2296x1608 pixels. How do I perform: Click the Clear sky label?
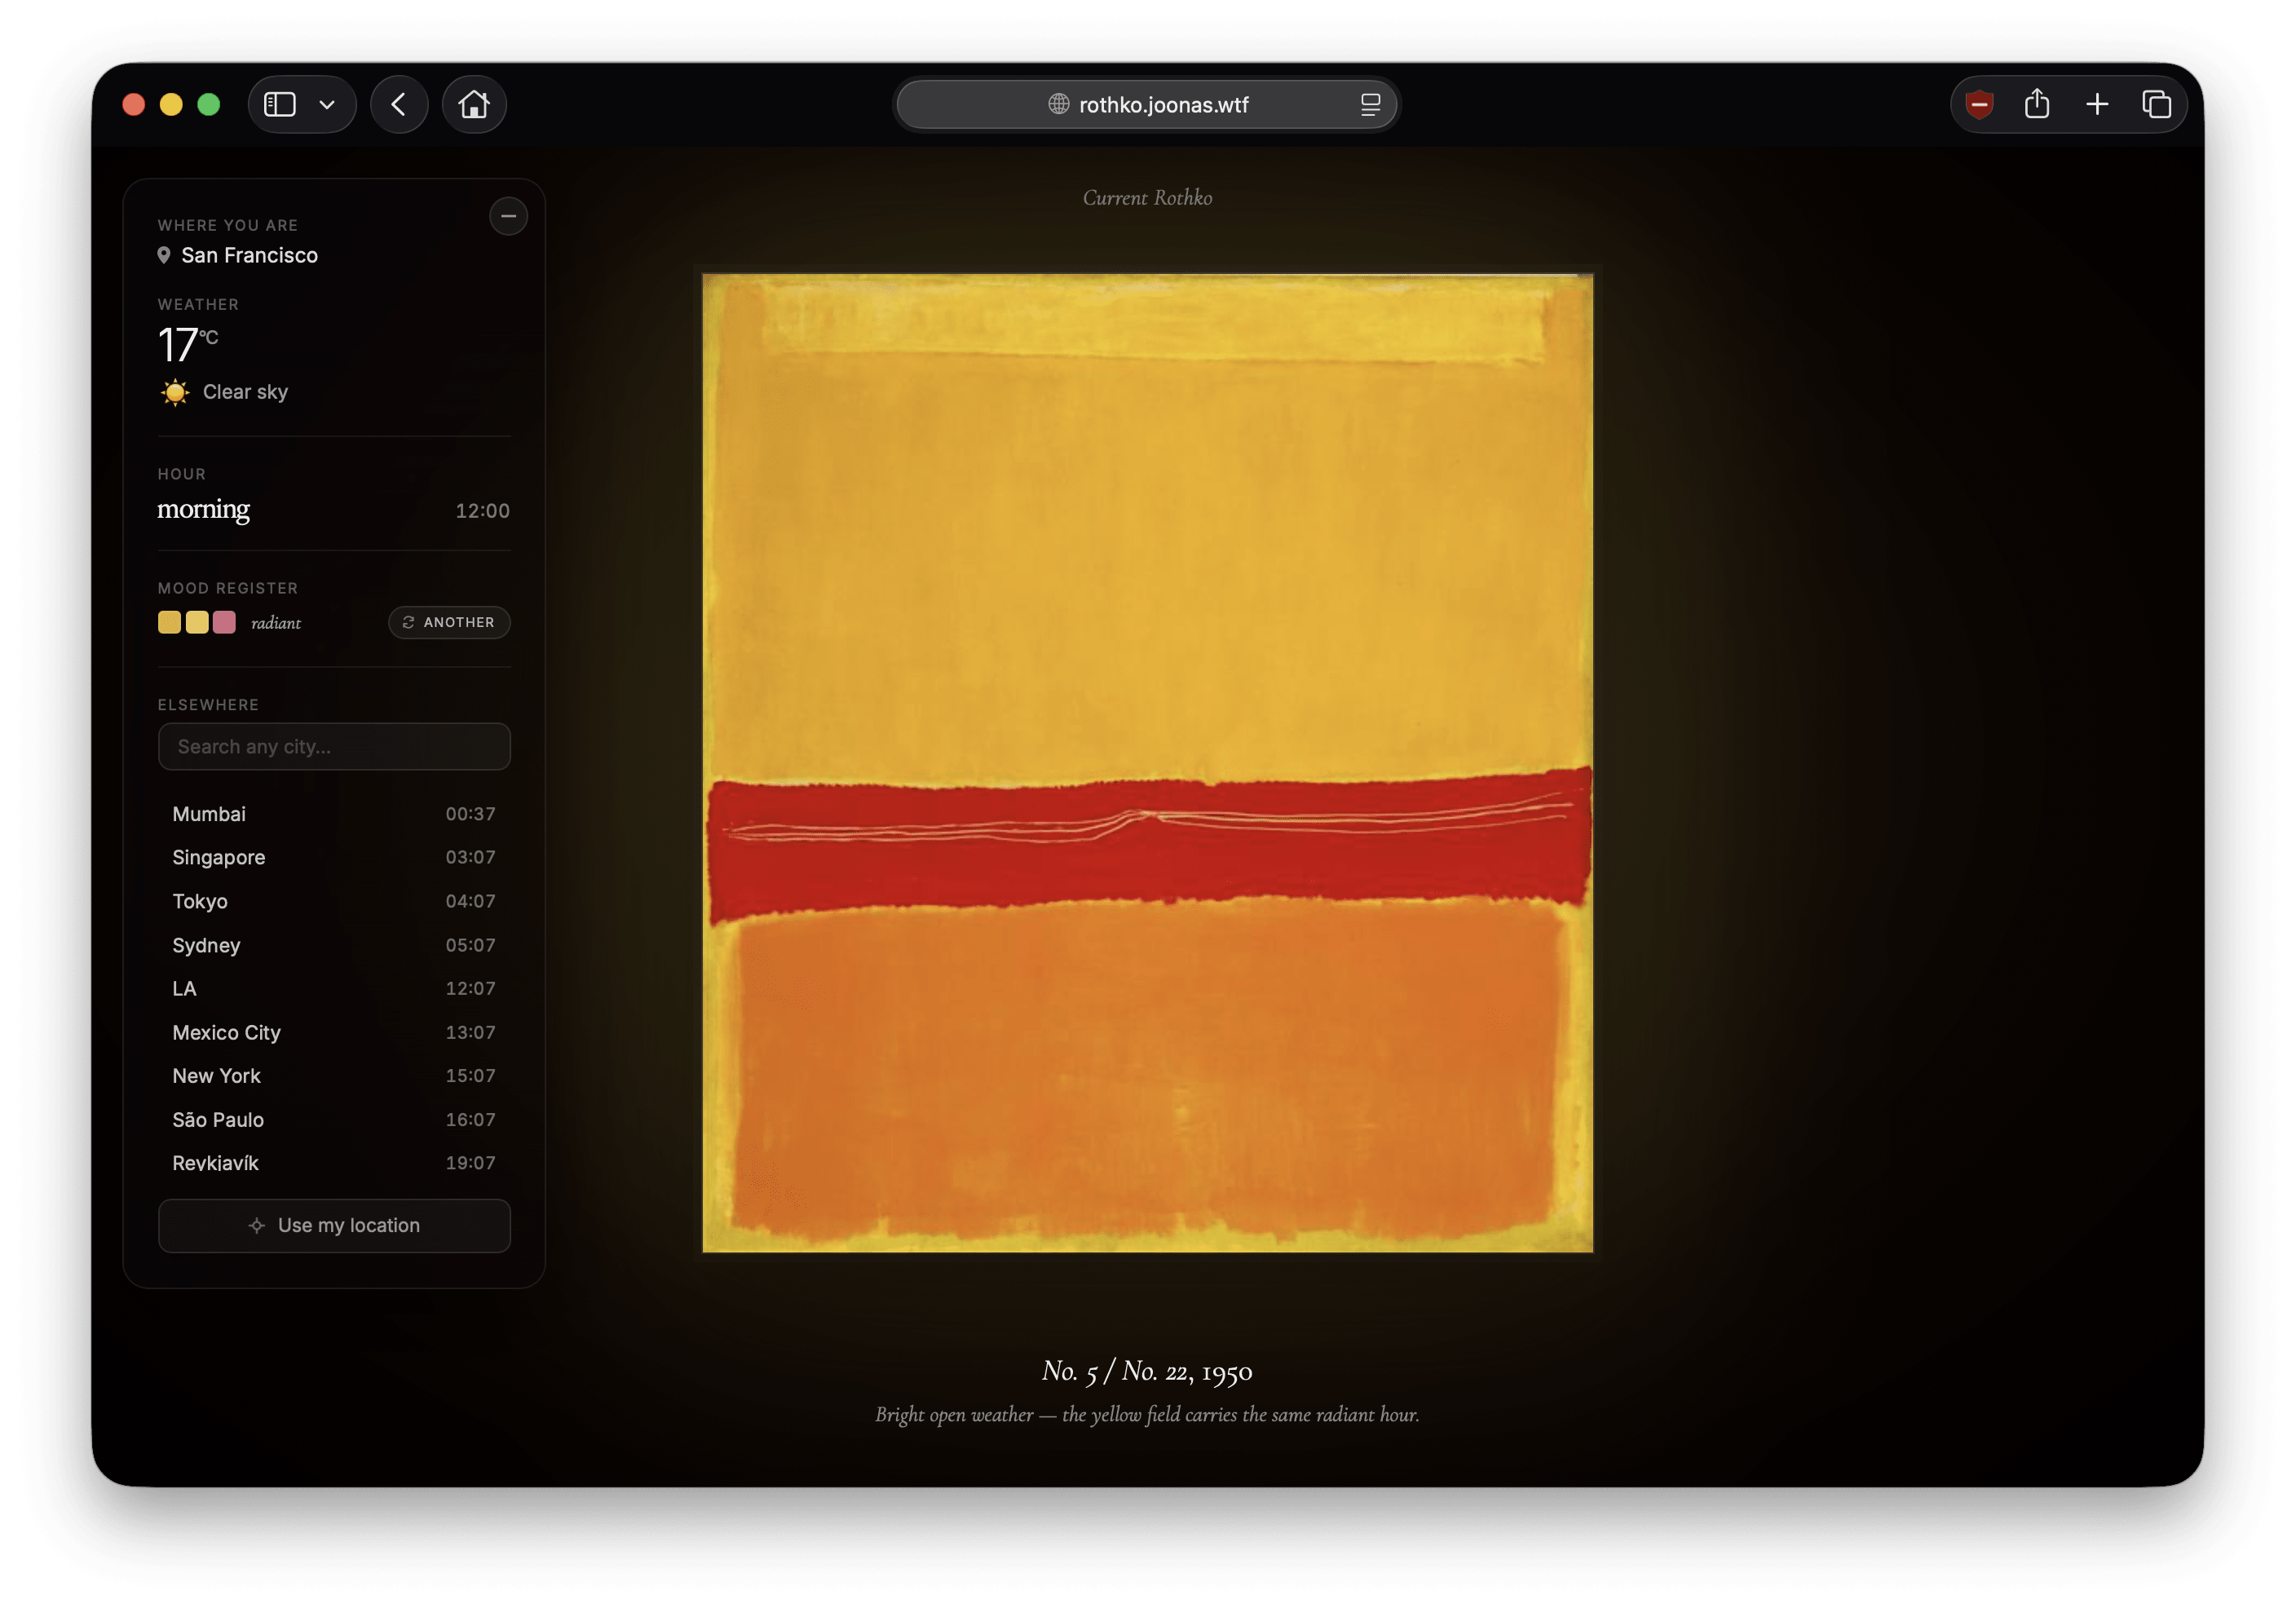tap(245, 392)
